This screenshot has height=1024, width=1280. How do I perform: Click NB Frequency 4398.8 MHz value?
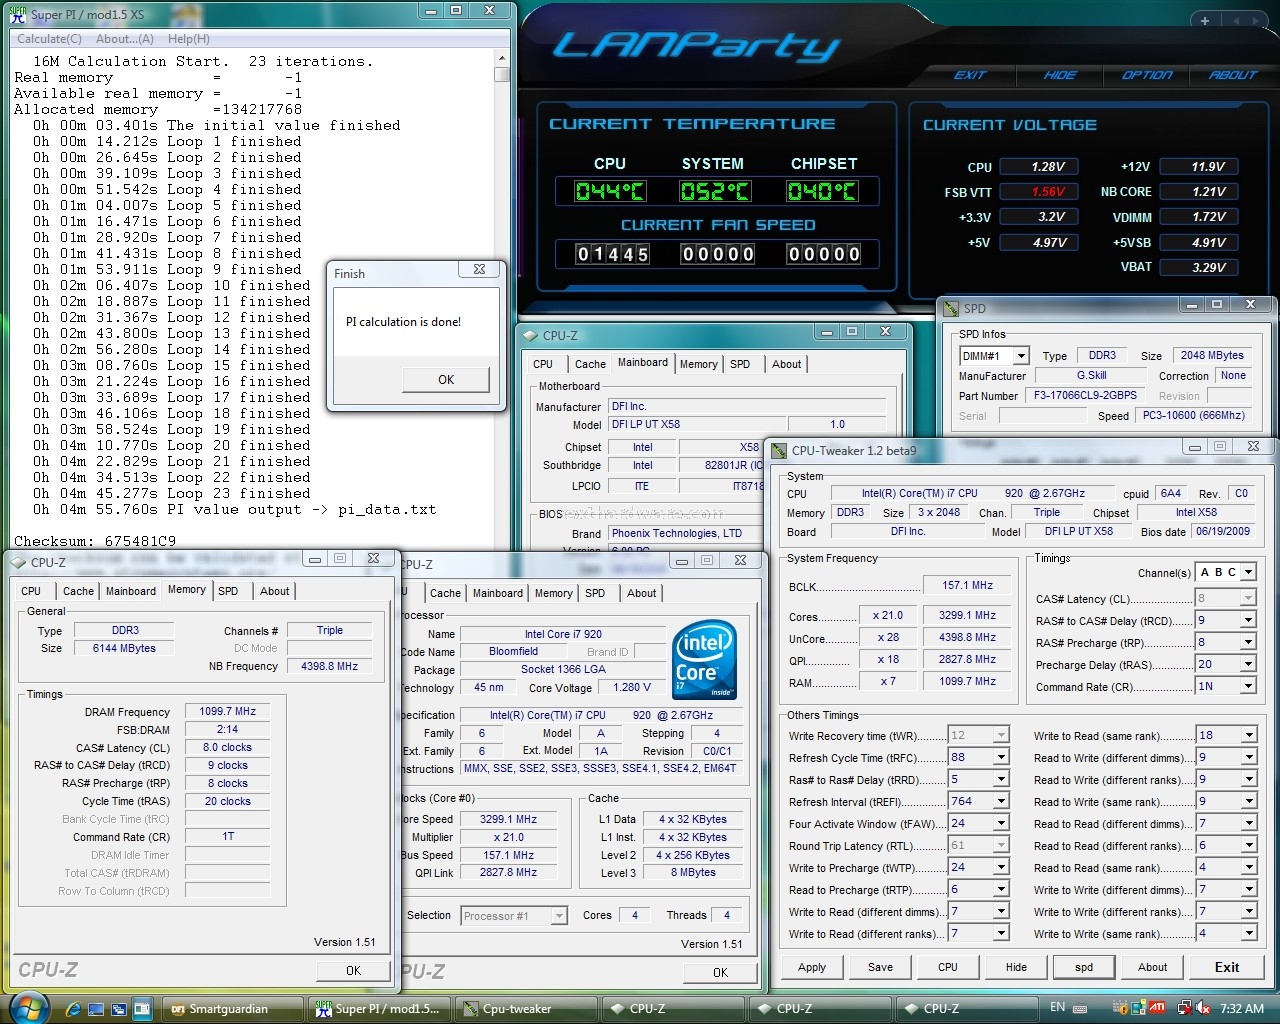329,666
